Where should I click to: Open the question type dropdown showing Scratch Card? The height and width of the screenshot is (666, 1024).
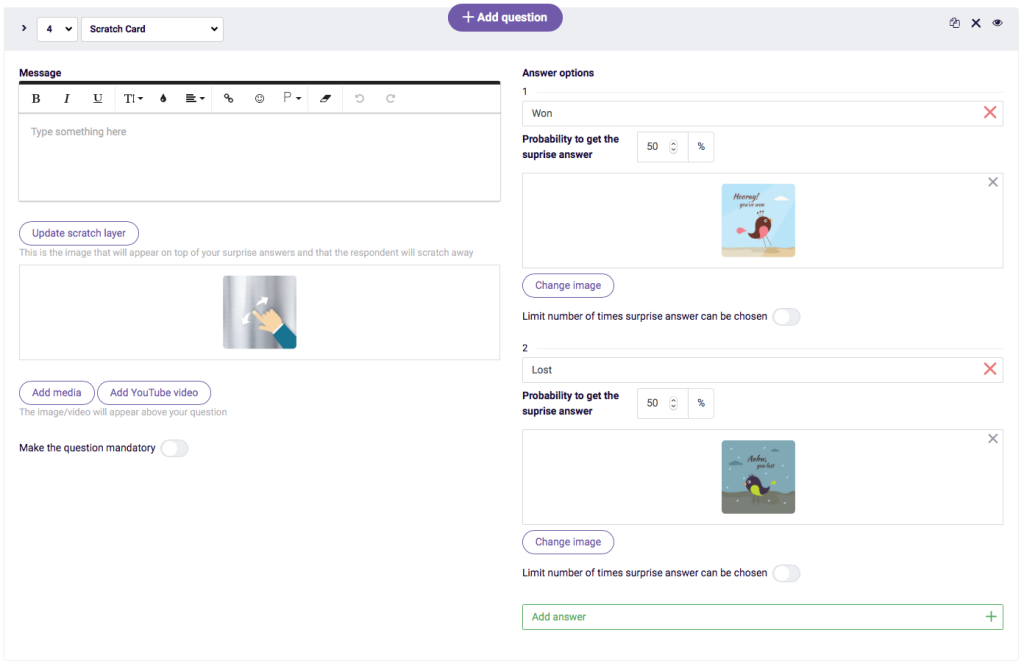152,29
